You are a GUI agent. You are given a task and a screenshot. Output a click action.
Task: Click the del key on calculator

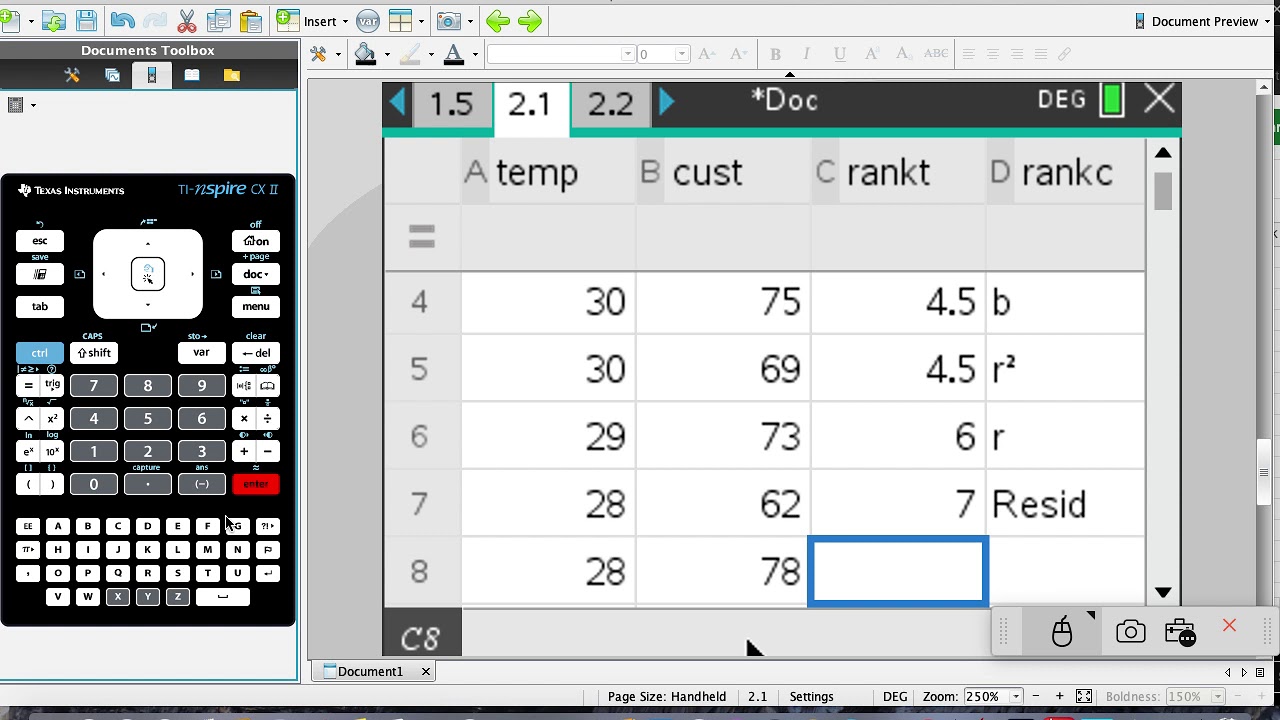[x=256, y=353]
